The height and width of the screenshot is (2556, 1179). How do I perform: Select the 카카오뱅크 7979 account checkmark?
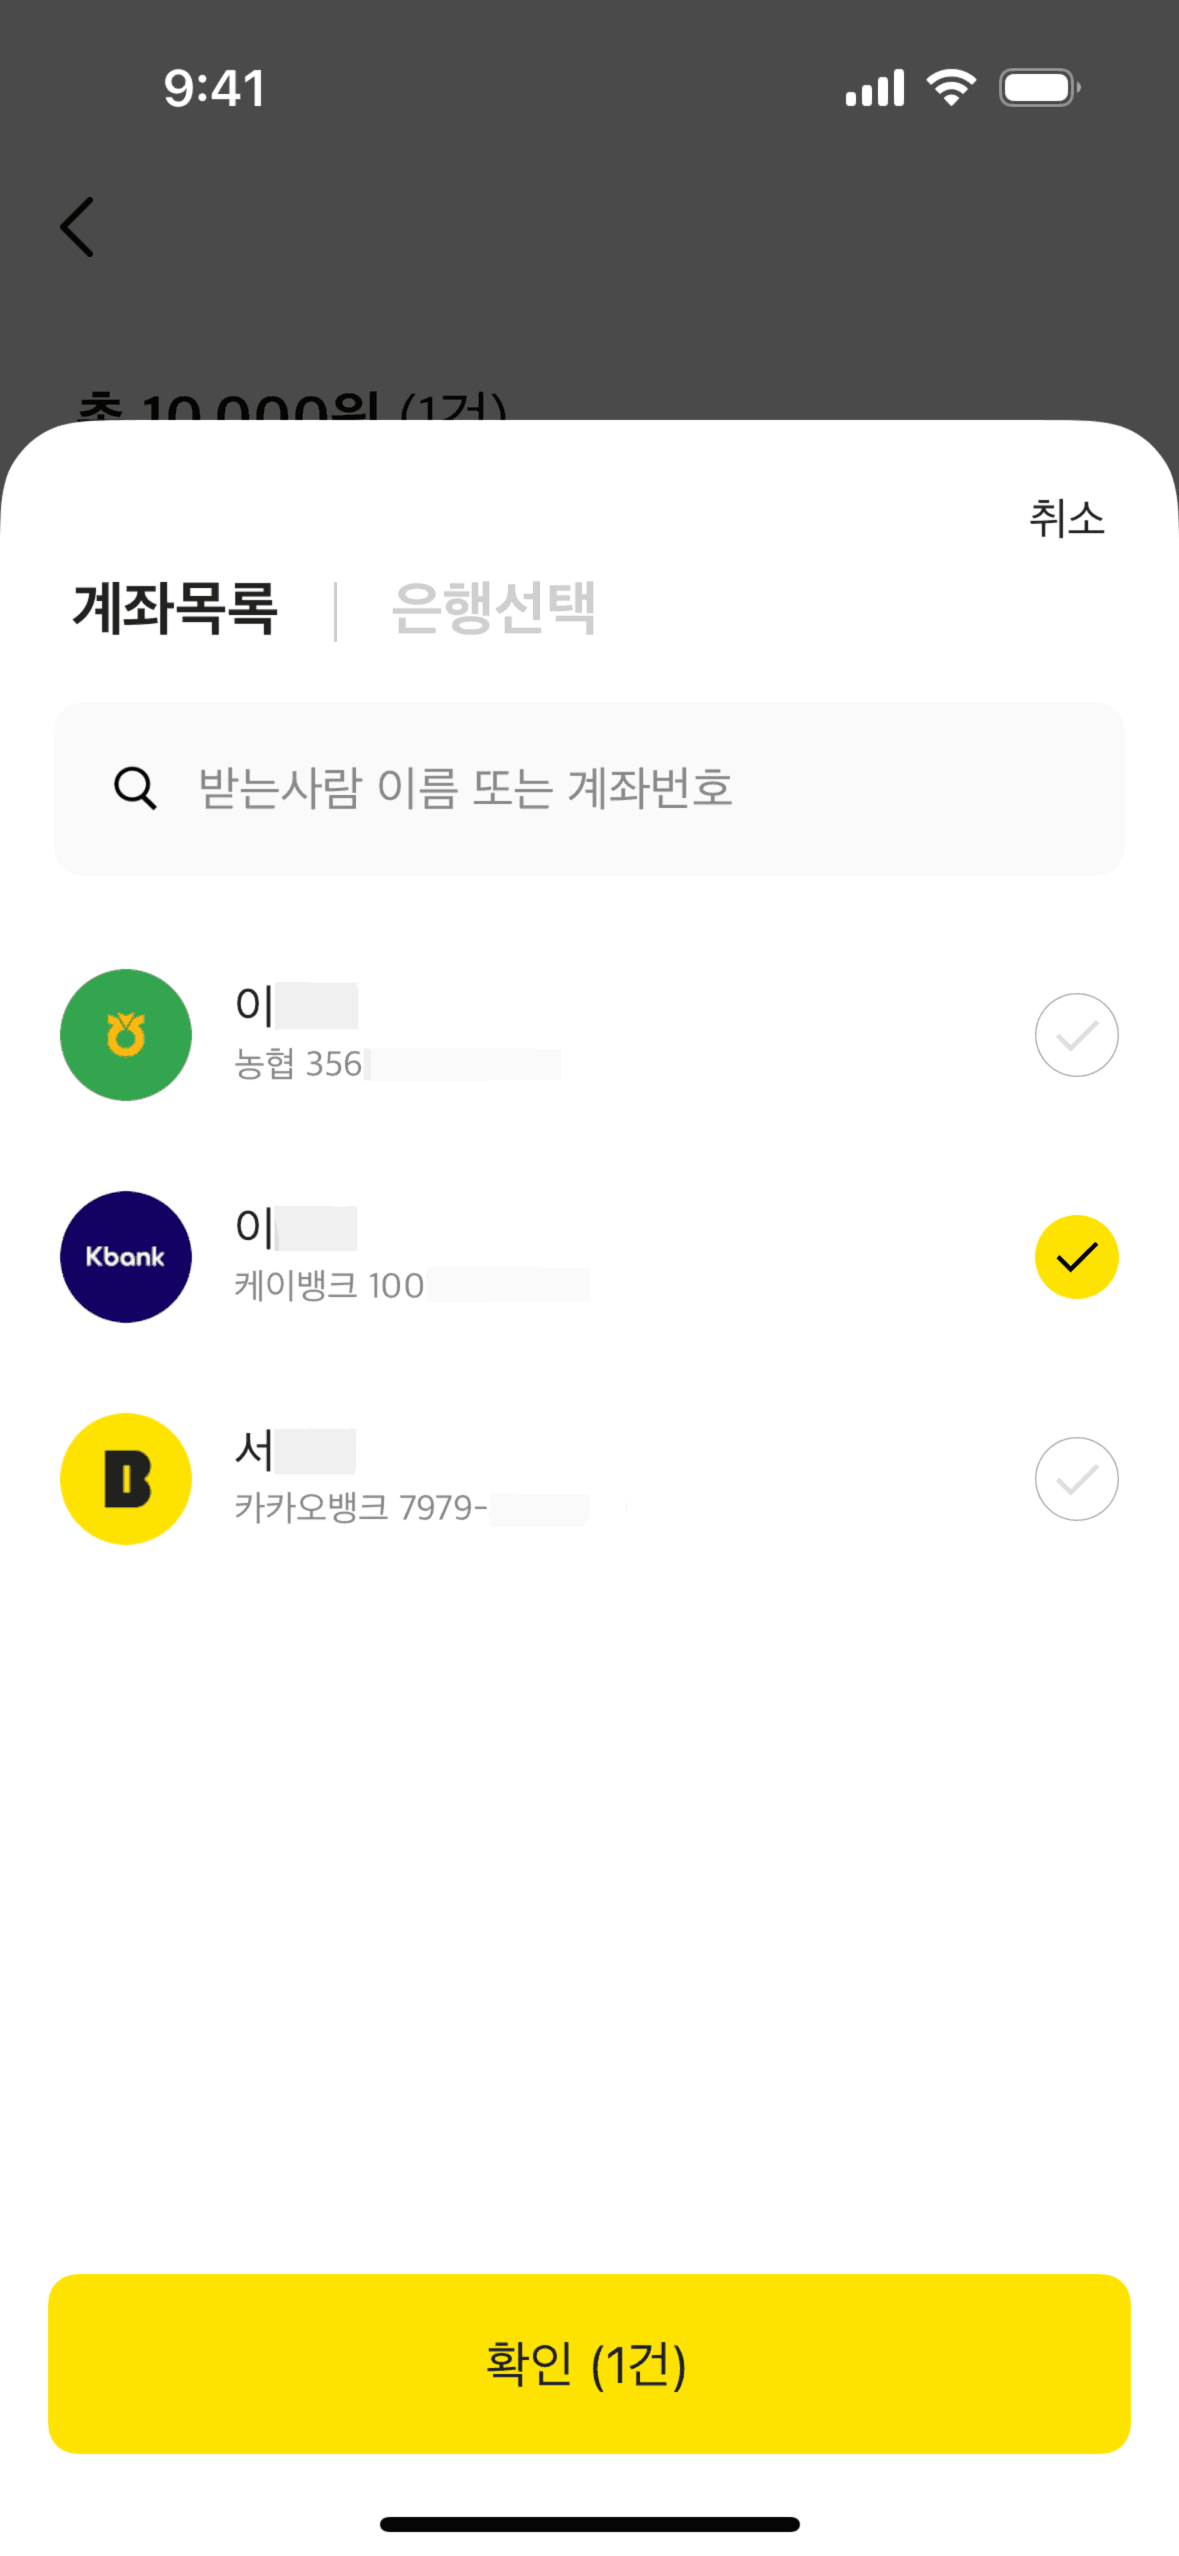(x=1076, y=1478)
